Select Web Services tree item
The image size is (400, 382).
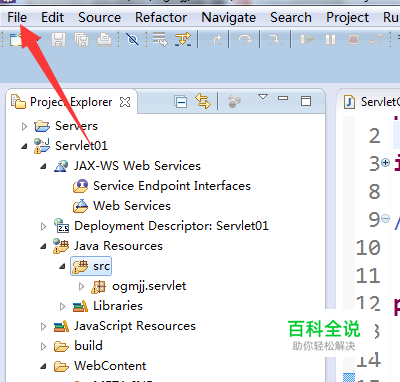132,206
